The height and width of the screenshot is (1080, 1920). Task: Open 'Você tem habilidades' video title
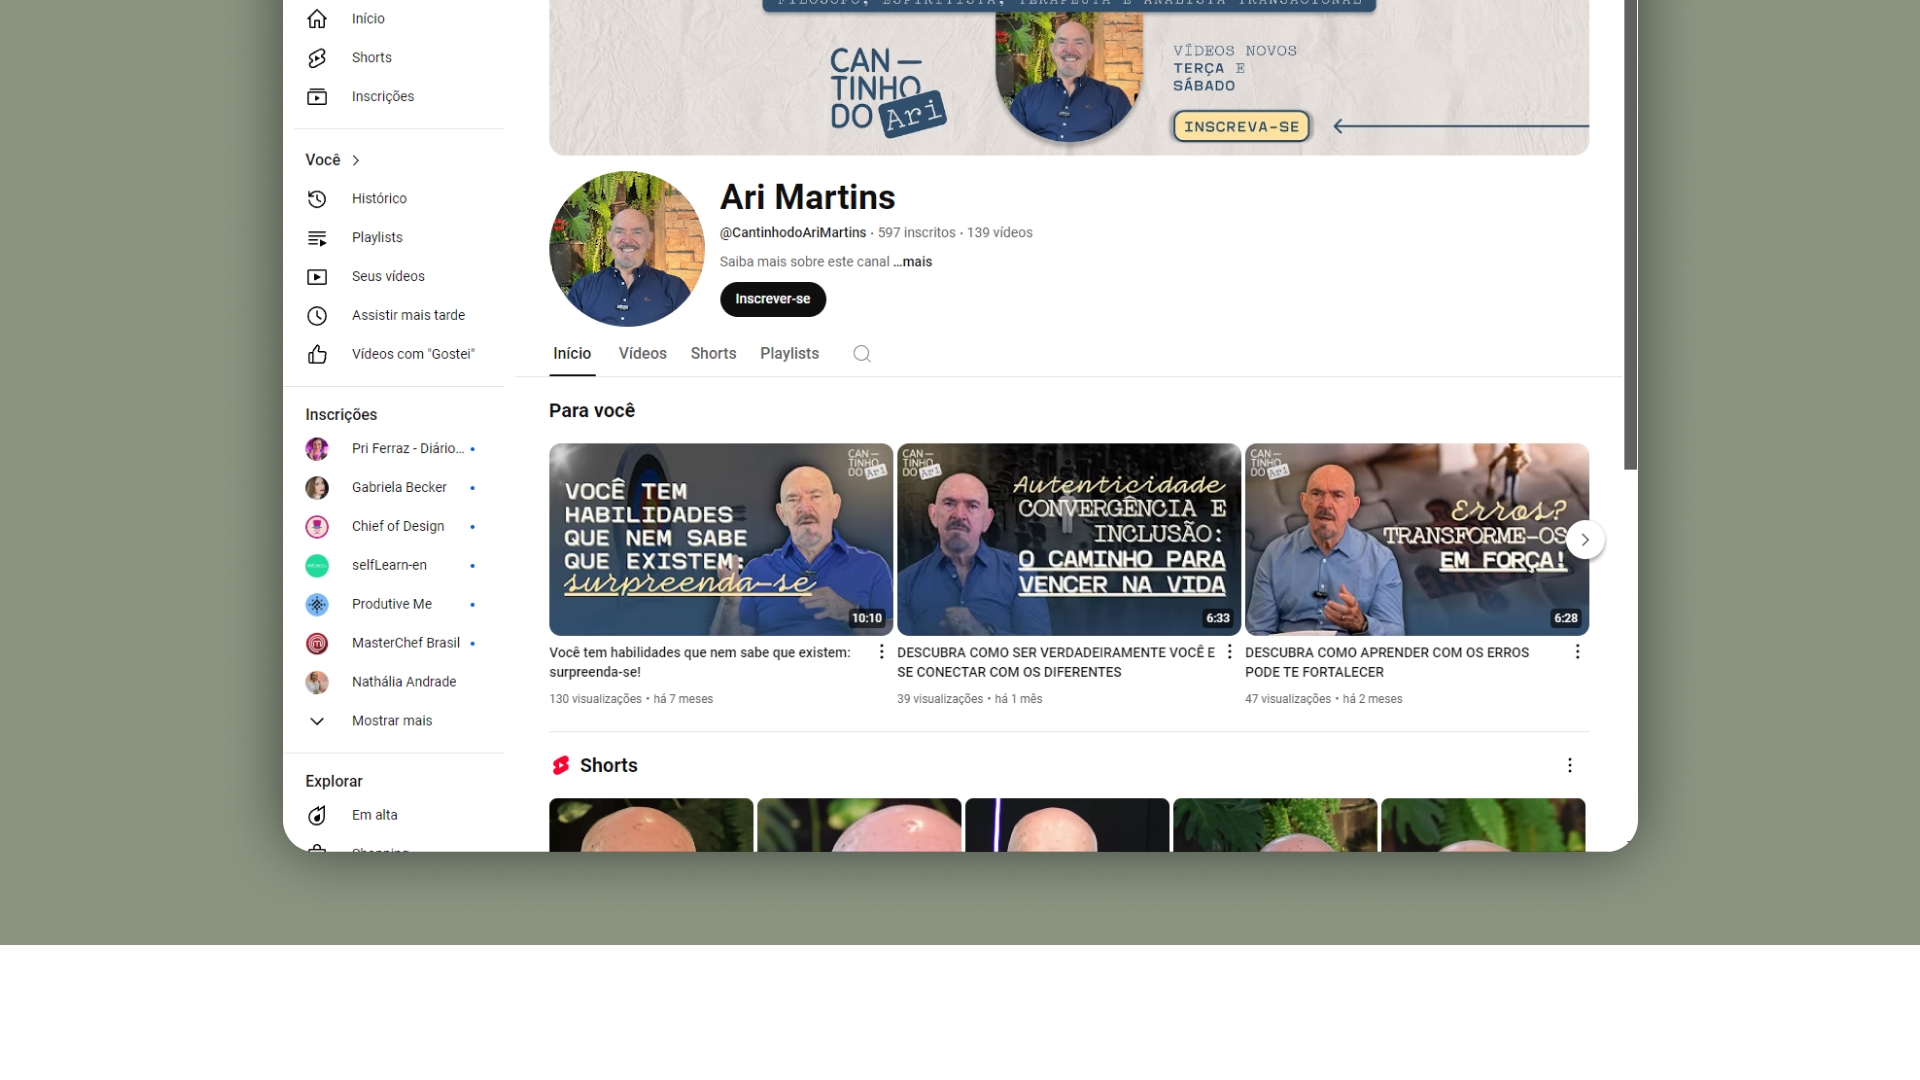pyautogui.click(x=700, y=663)
